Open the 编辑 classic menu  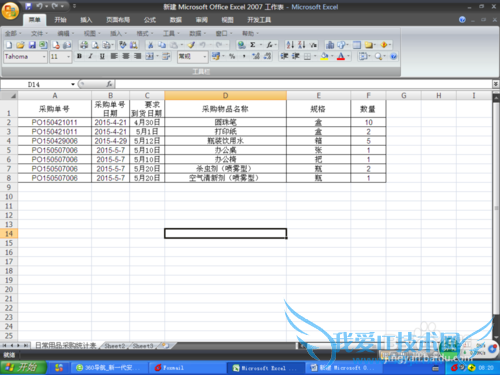click(x=65, y=33)
